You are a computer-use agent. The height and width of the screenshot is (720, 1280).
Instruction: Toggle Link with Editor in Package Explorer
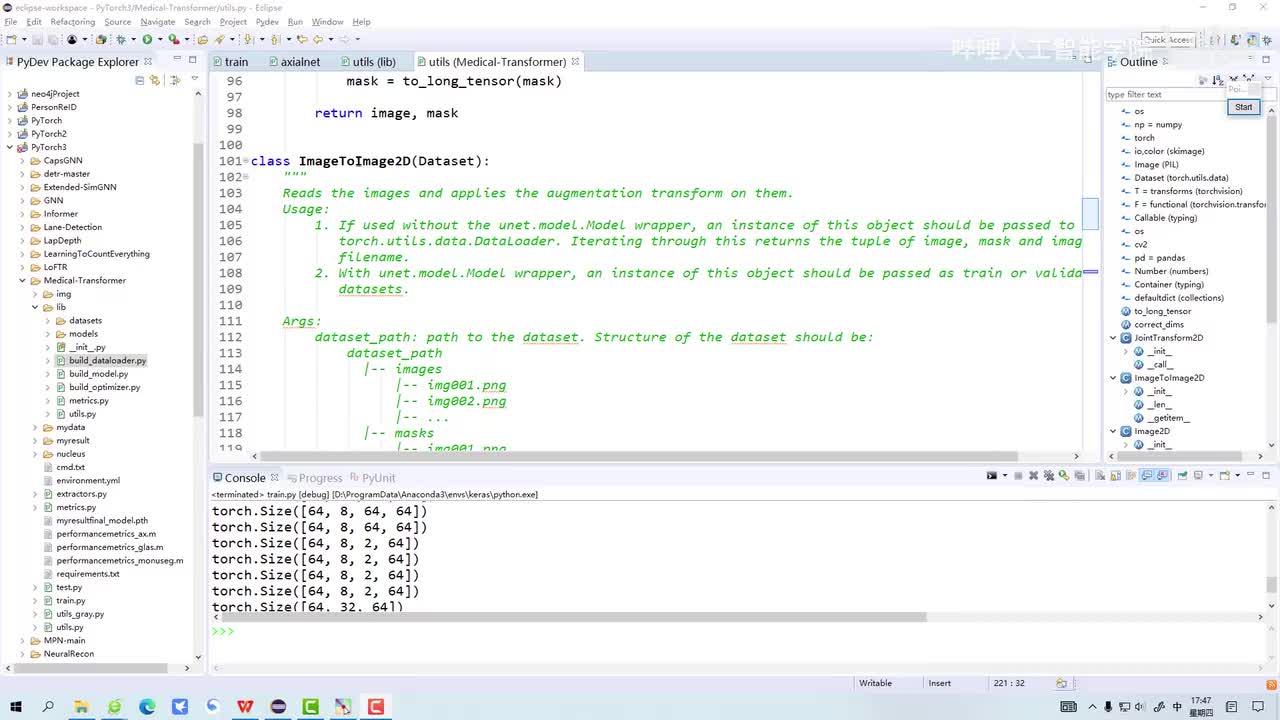point(155,80)
